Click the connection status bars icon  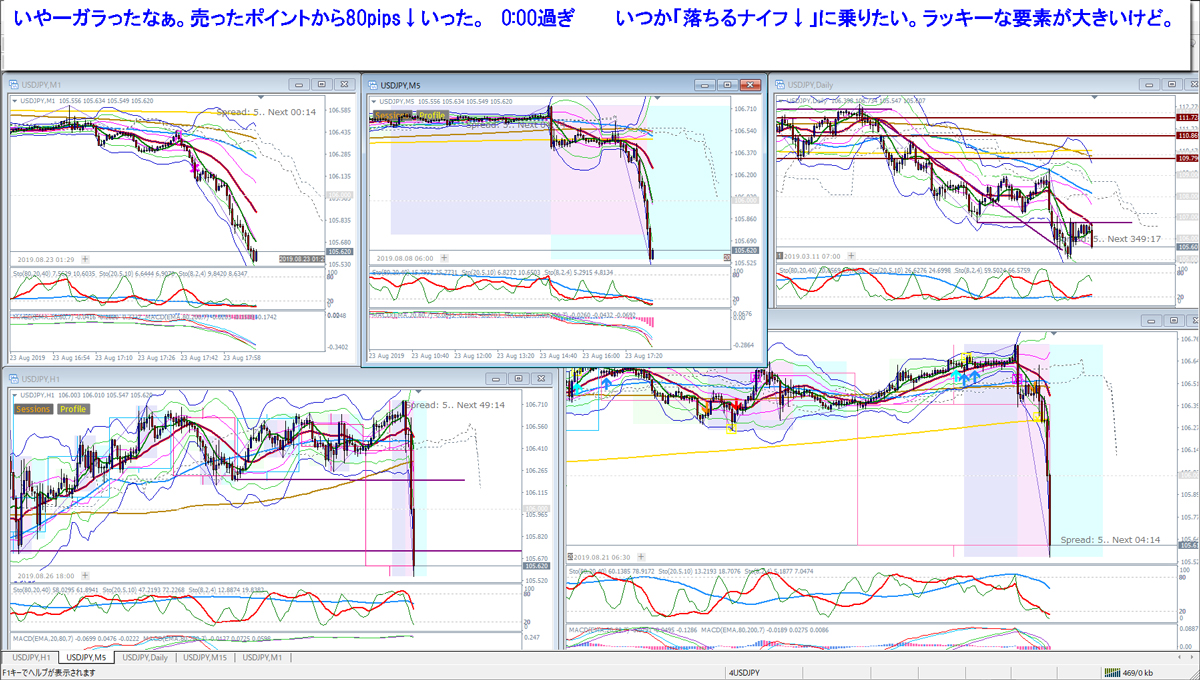point(1111,672)
